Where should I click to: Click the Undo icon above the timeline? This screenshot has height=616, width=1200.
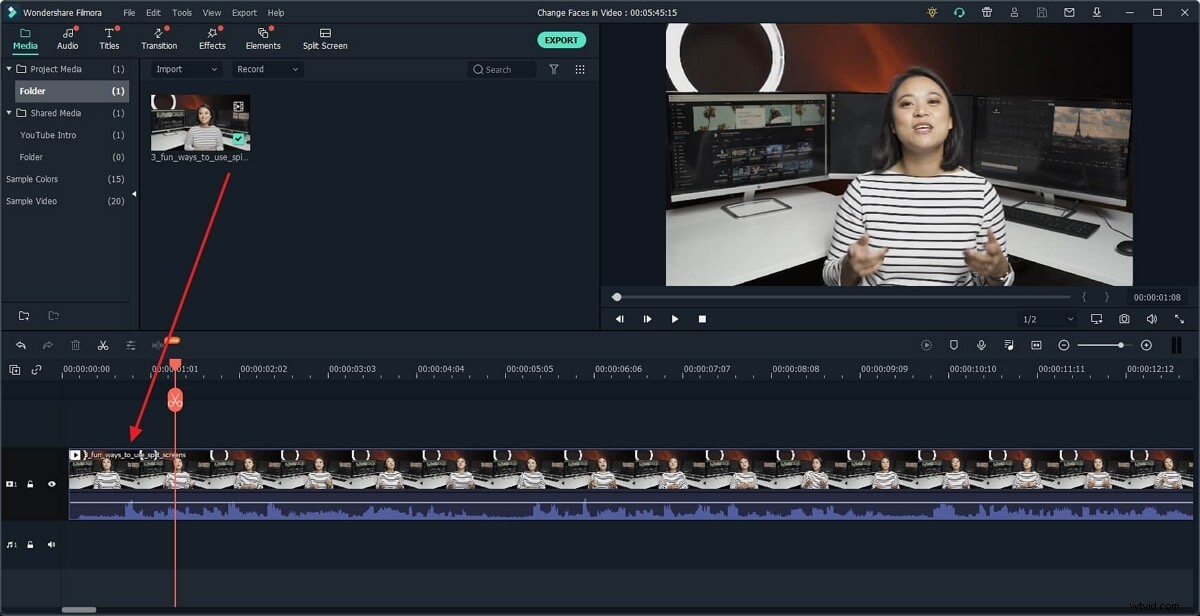coord(21,344)
